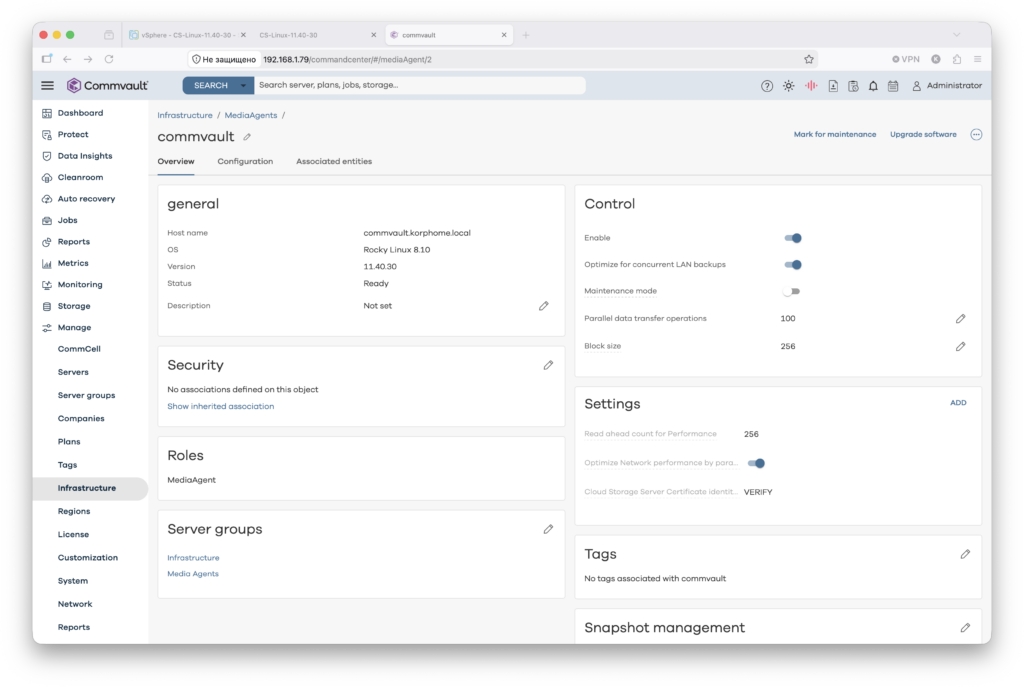
Task: Open the Media Agents server group link
Action: click(x=193, y=574)
